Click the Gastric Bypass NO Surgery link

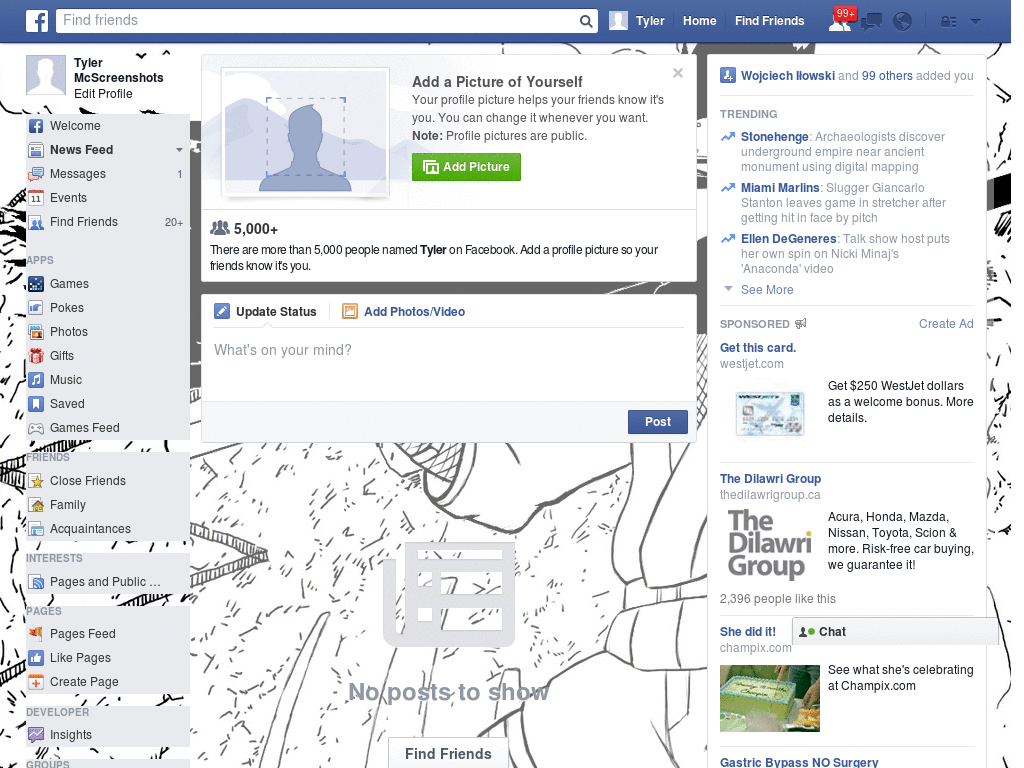799,762
